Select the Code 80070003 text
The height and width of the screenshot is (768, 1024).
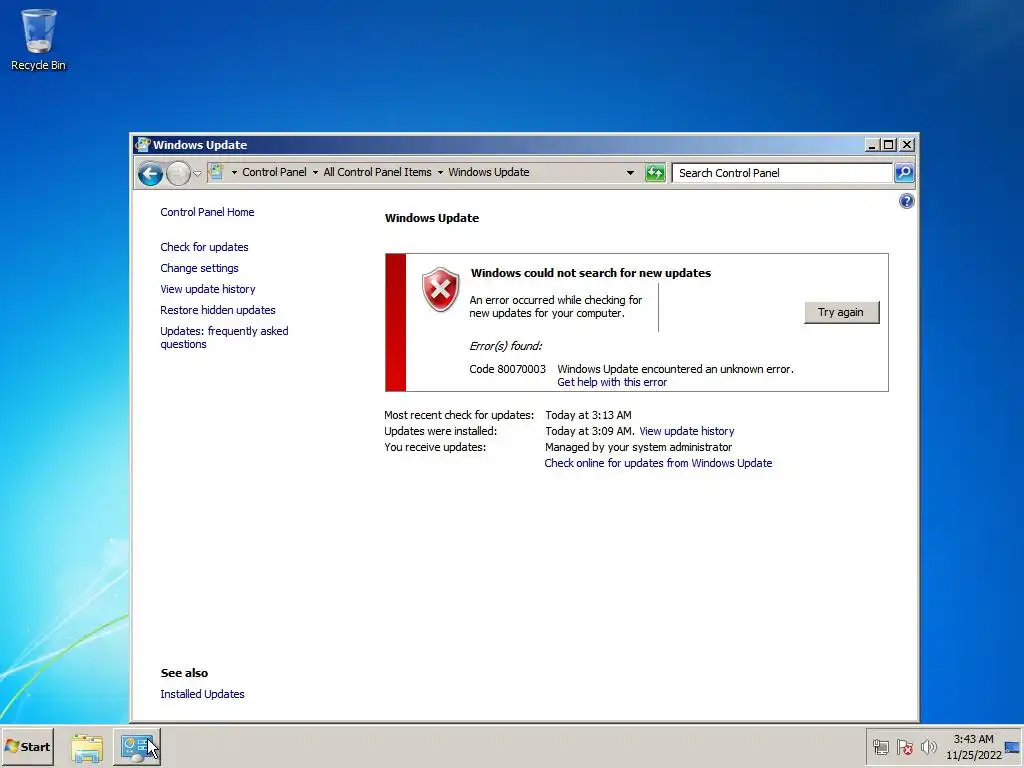(x=507, y=369)
